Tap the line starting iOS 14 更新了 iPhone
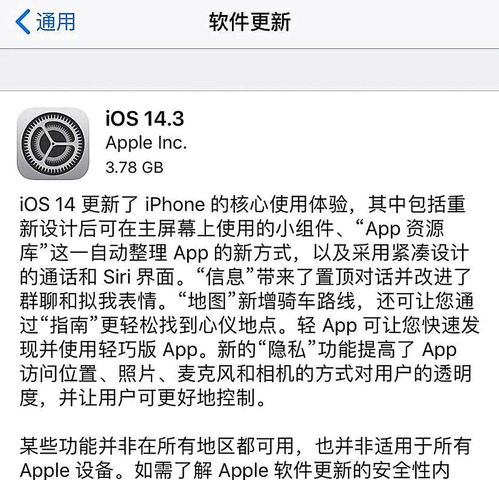This screenshot has width=499, height=480. [x=242, y=204]
